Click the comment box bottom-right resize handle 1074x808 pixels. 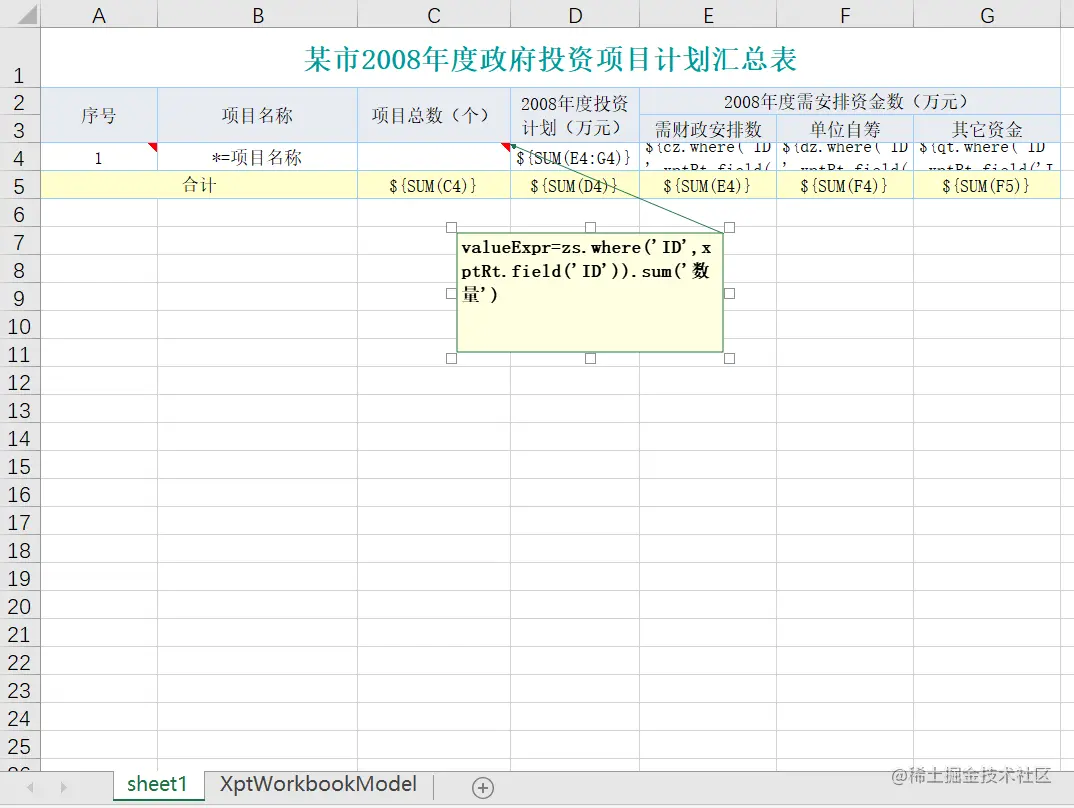729,358
